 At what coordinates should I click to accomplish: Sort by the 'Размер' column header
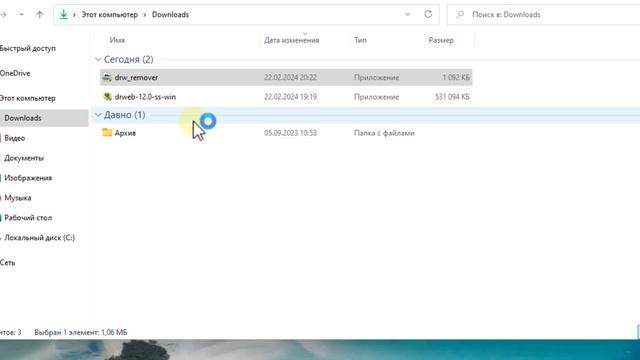pos(441,40)
